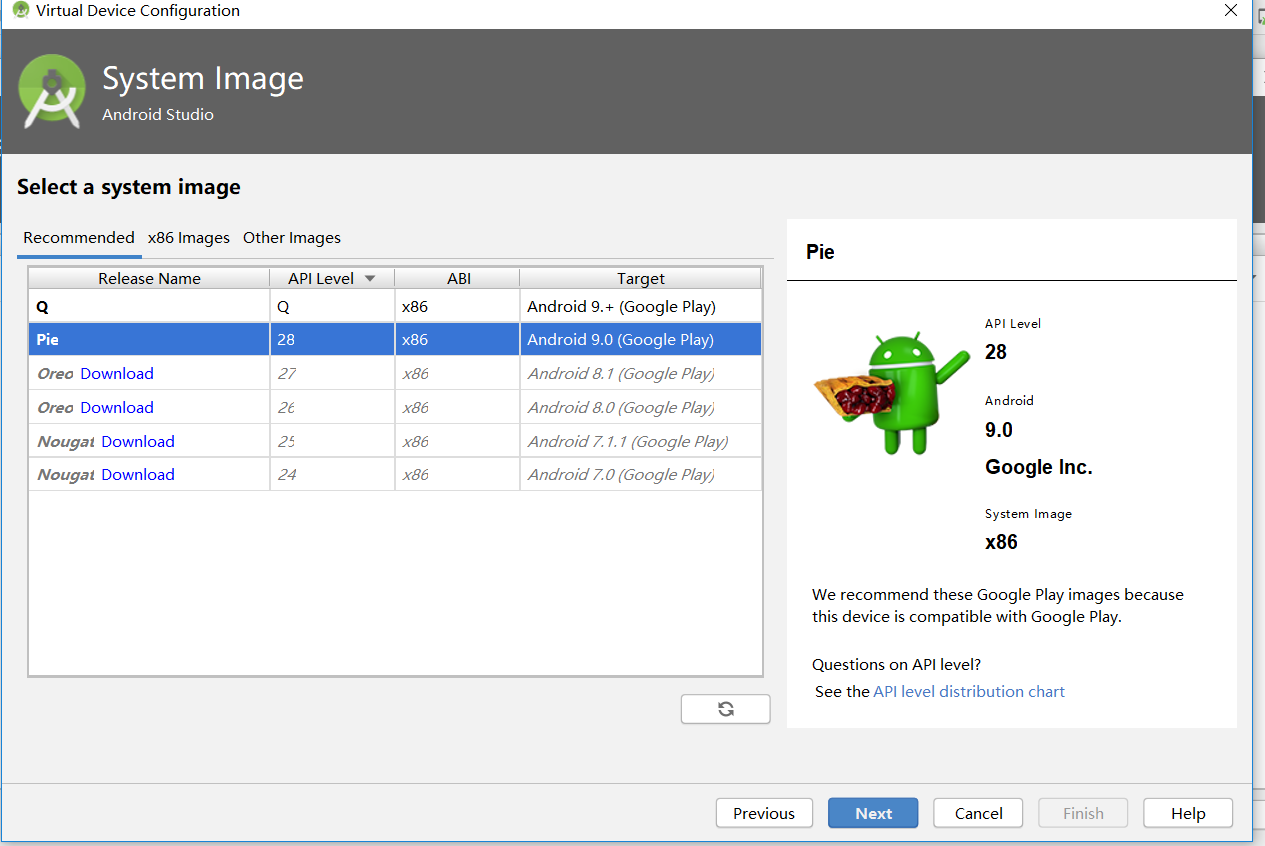Select the Pie release row

pos(395,340)
